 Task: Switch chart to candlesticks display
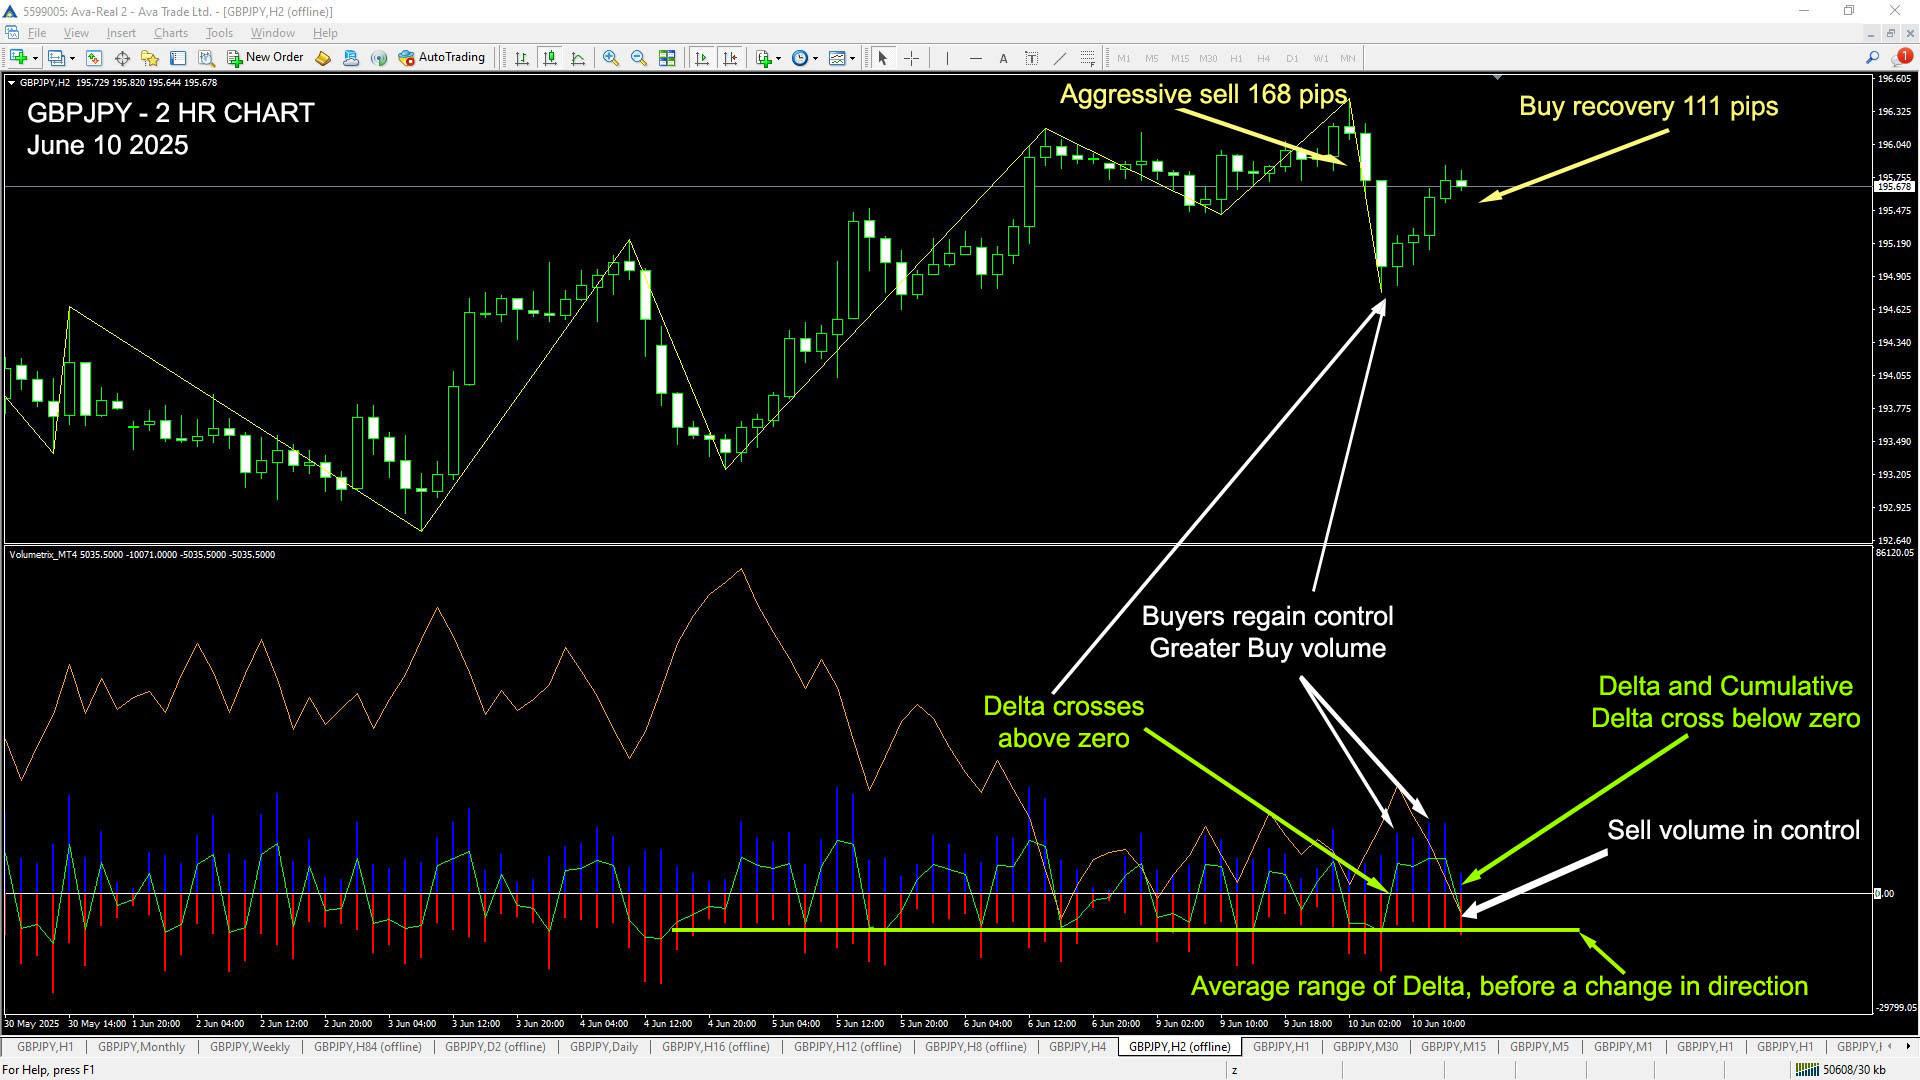(x=549, y=58)
